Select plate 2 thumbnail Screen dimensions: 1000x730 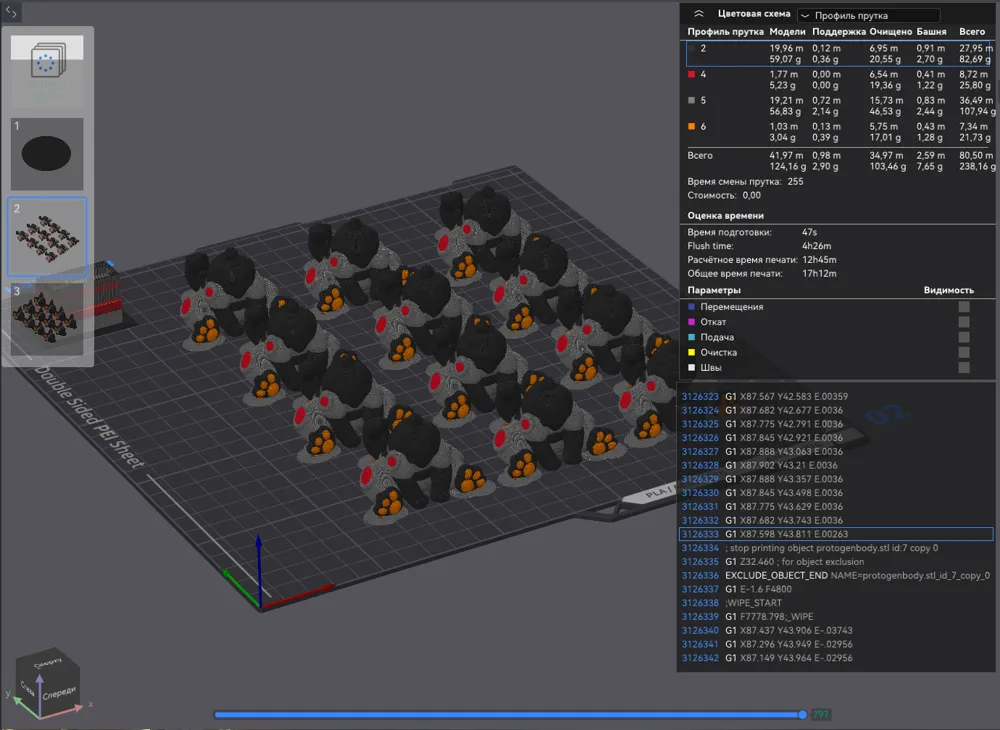tap(47, 236)
